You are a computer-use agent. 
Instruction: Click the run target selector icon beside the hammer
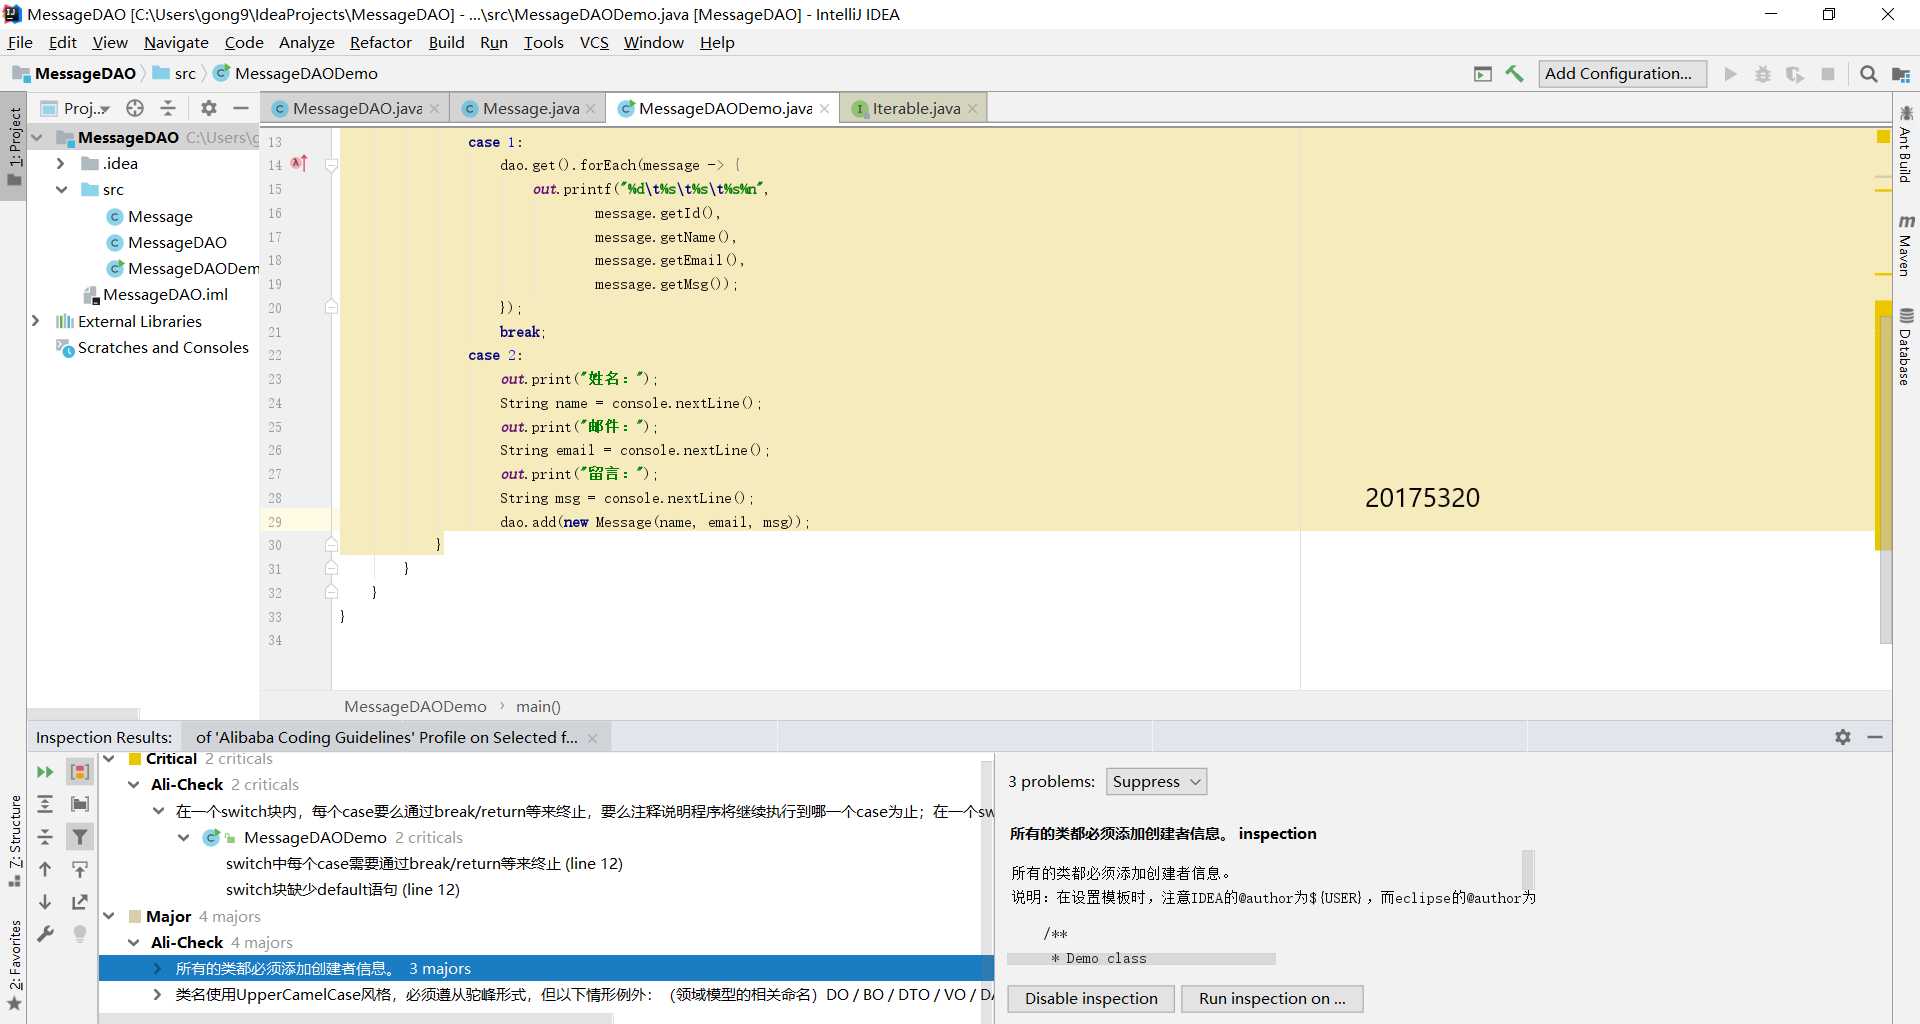click(x=1483, y=74)
